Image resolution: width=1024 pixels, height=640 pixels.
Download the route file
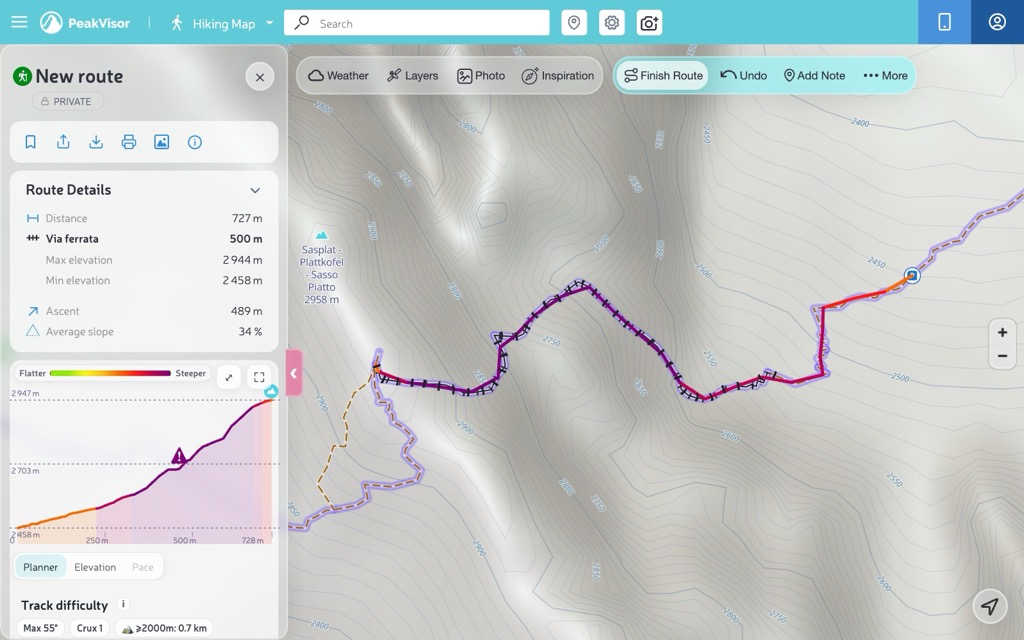coord(96,142)
